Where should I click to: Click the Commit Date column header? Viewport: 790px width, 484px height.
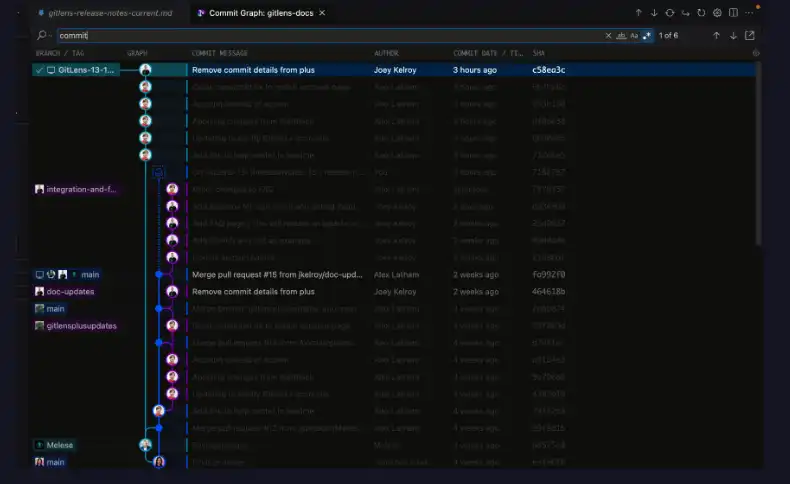pos(488,53)
